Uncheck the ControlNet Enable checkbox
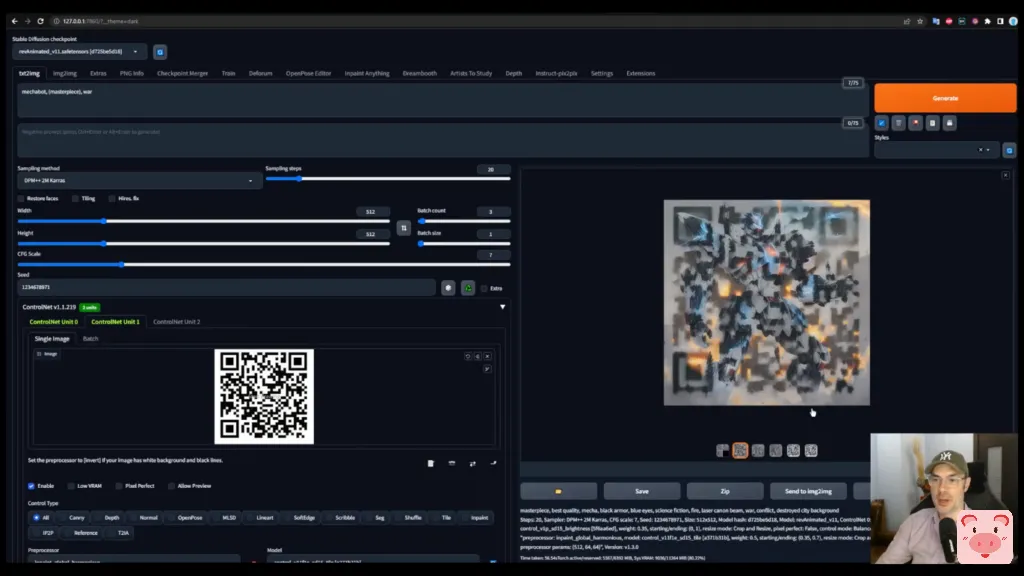The image size is (1024, 576). 31,485
